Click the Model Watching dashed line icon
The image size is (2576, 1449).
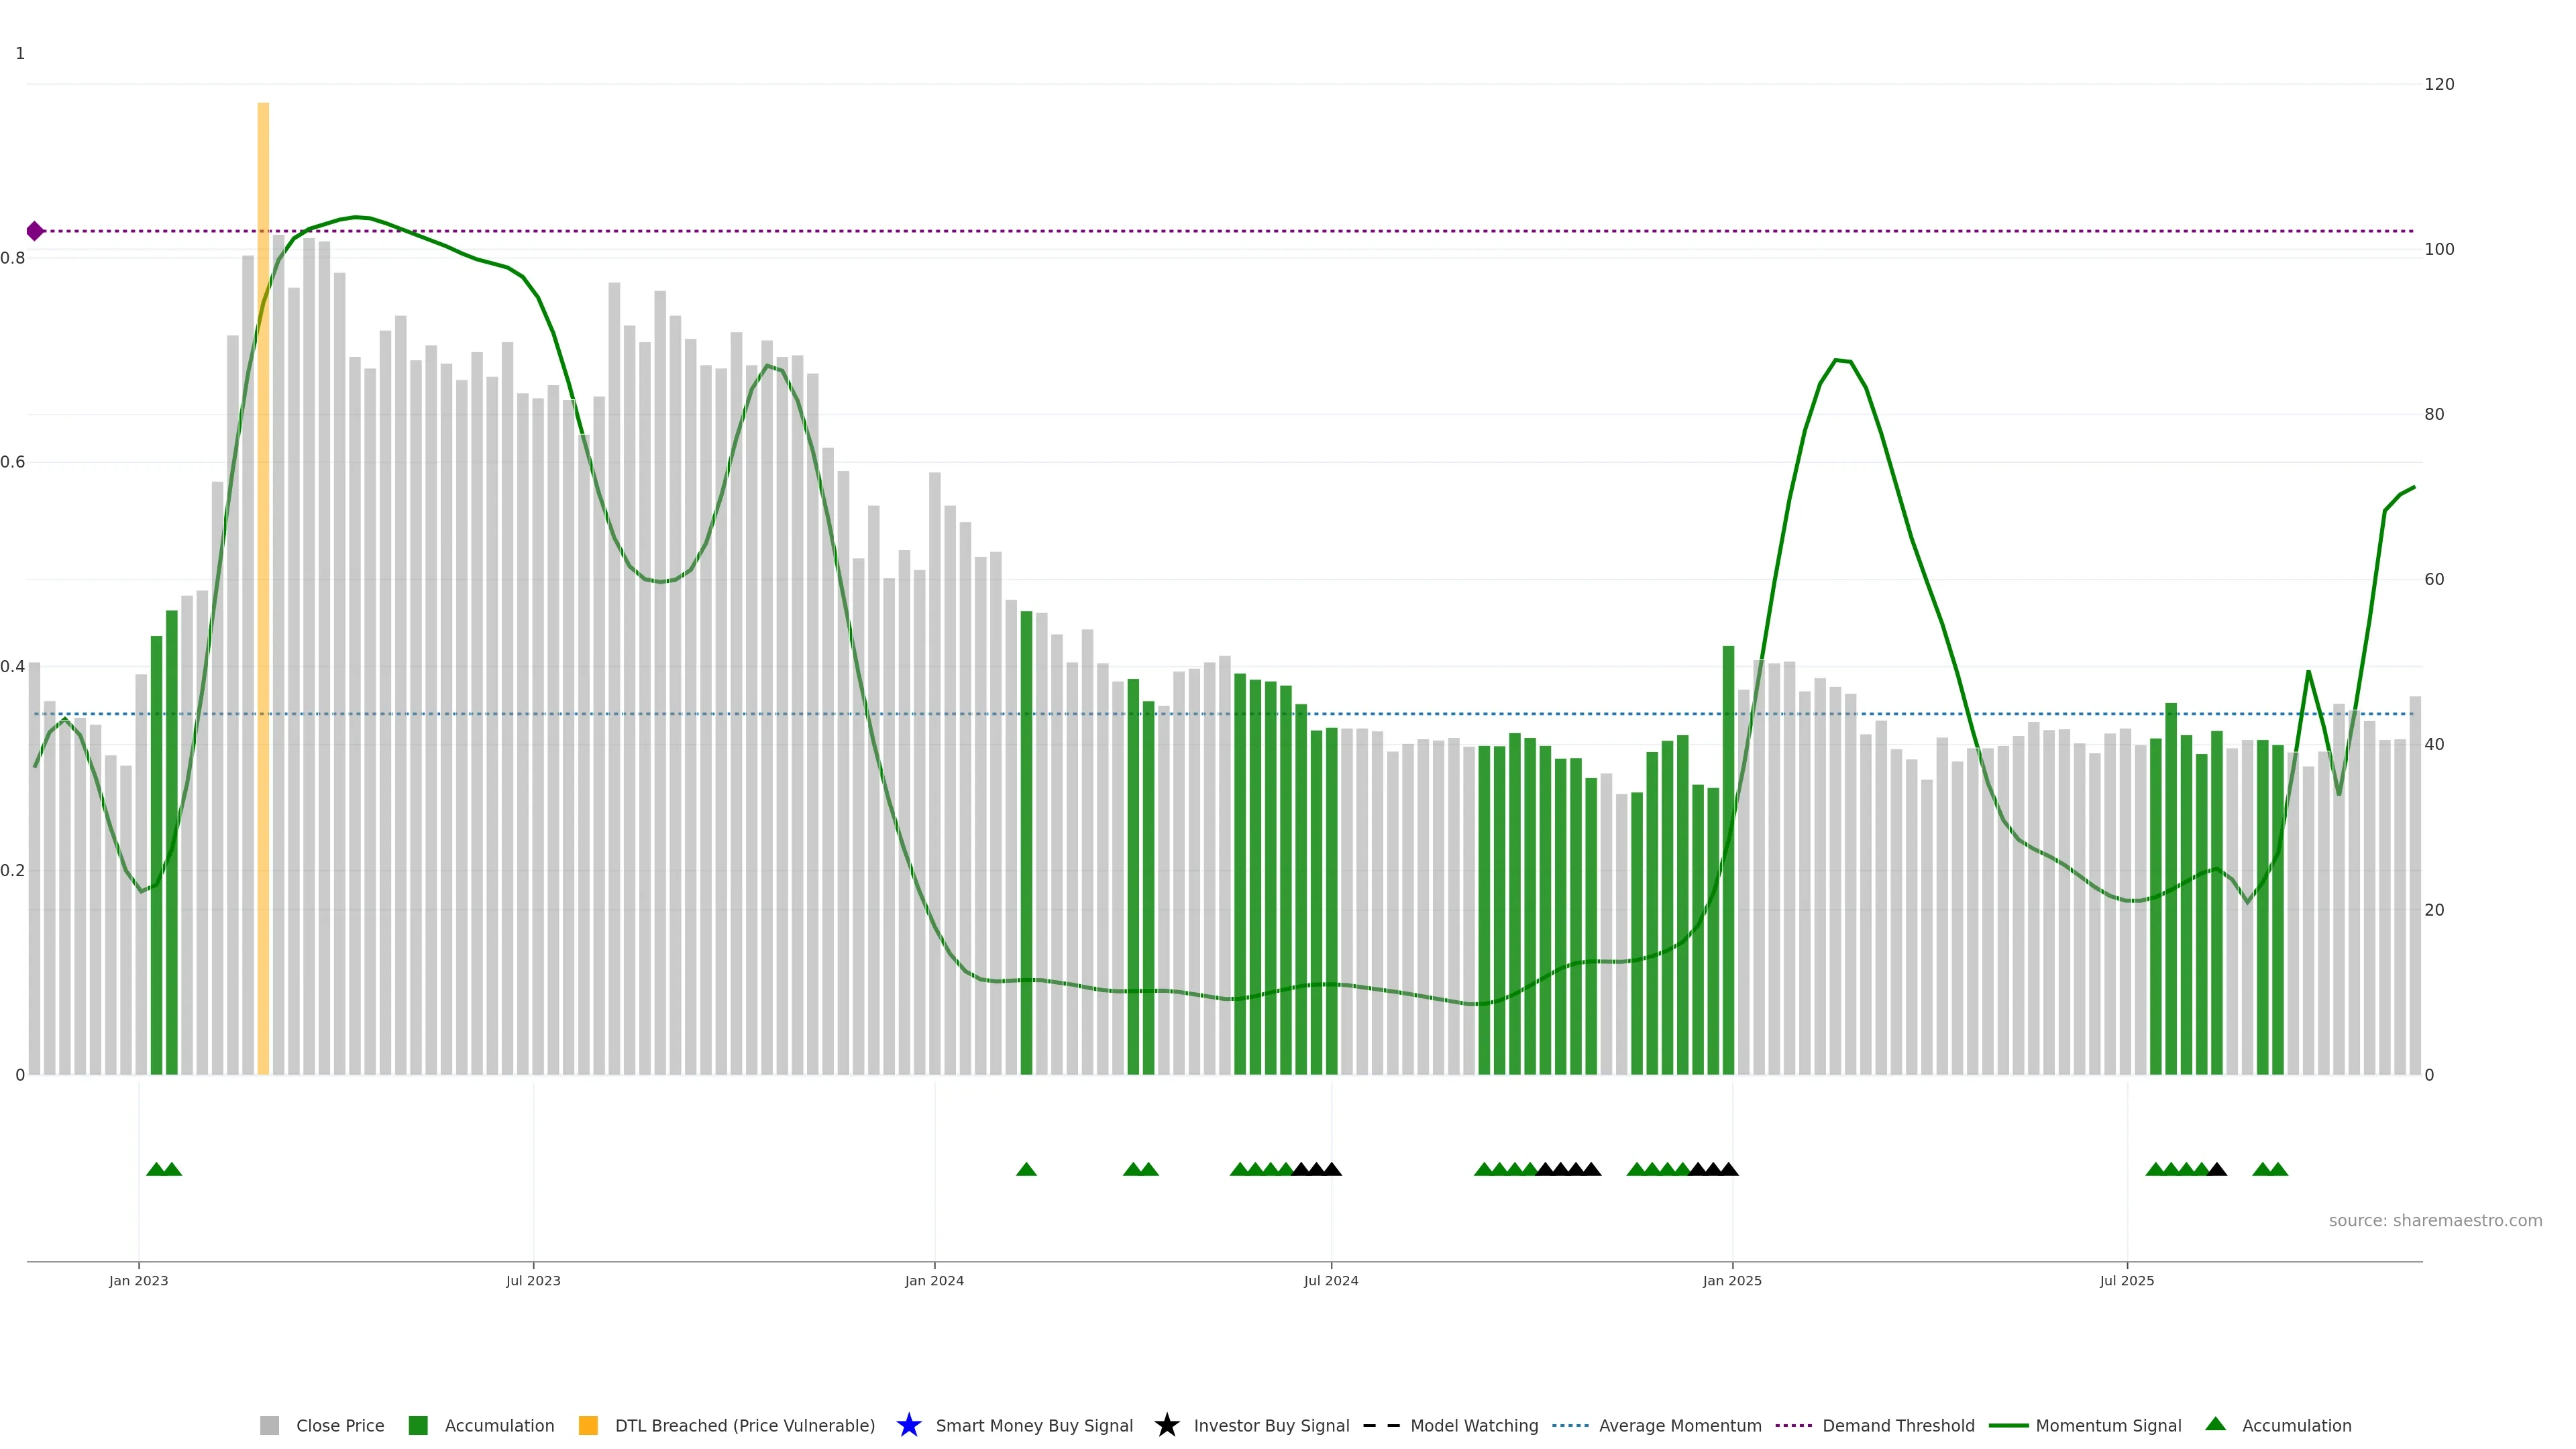(1381, 1425)
